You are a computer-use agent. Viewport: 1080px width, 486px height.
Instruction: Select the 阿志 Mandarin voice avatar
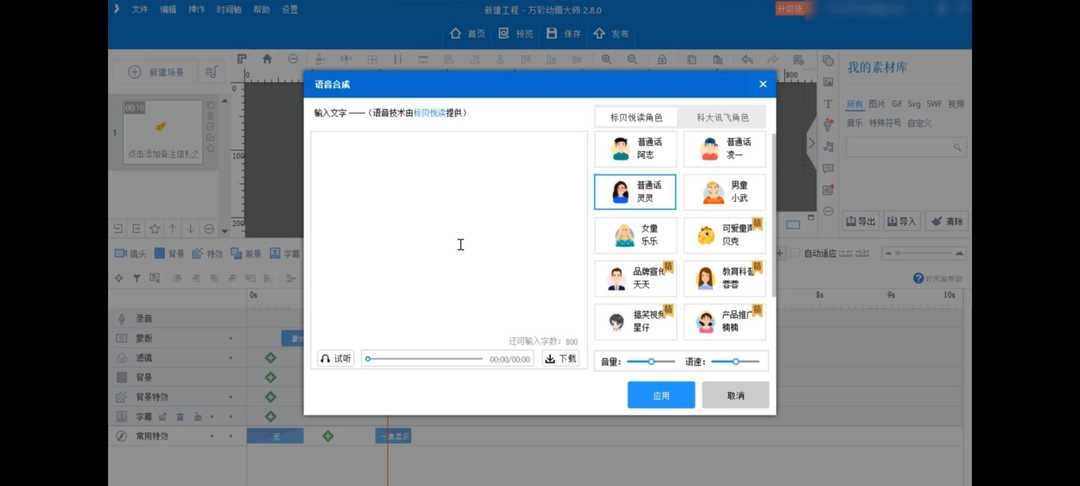635,149
